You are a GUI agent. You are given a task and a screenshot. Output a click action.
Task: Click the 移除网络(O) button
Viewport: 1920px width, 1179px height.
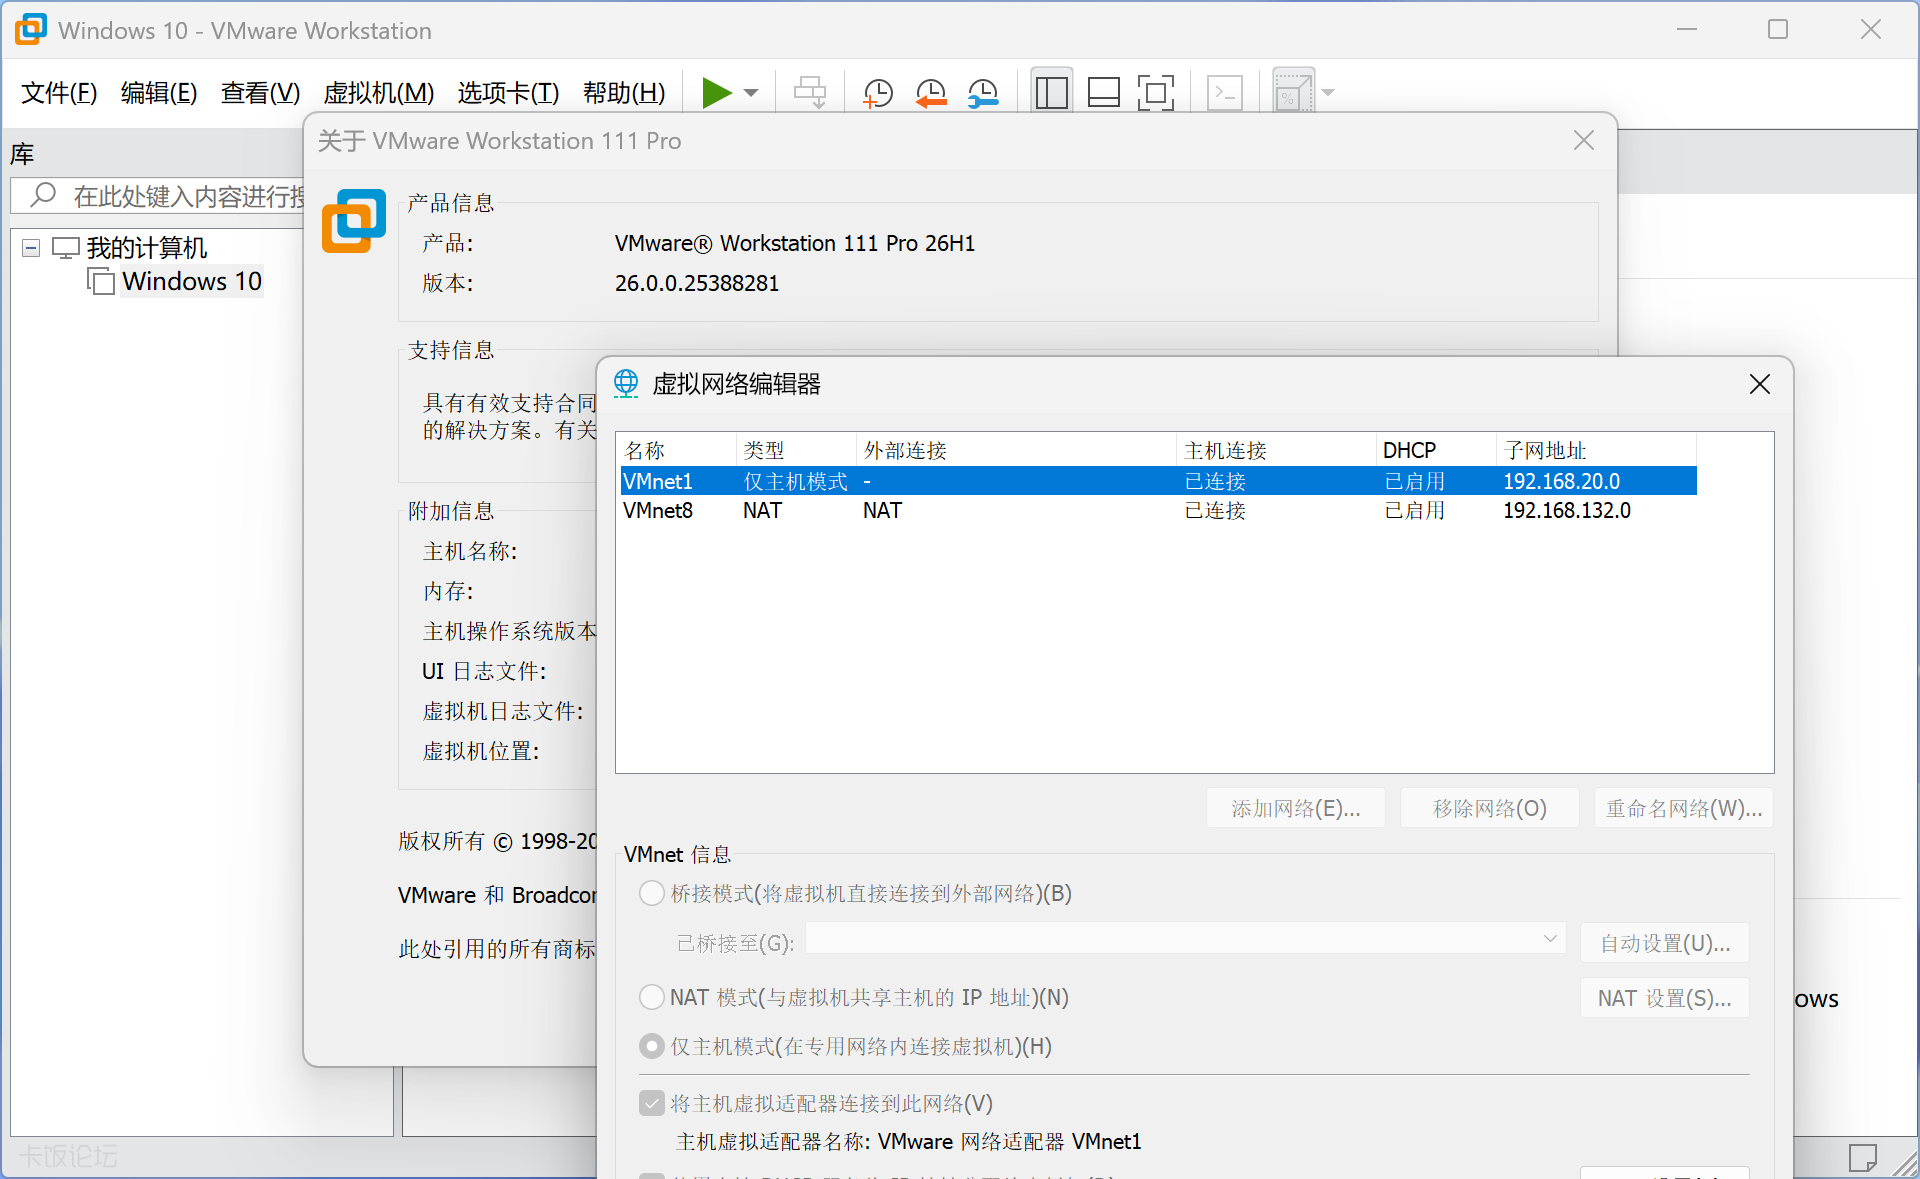point(1489,808)
